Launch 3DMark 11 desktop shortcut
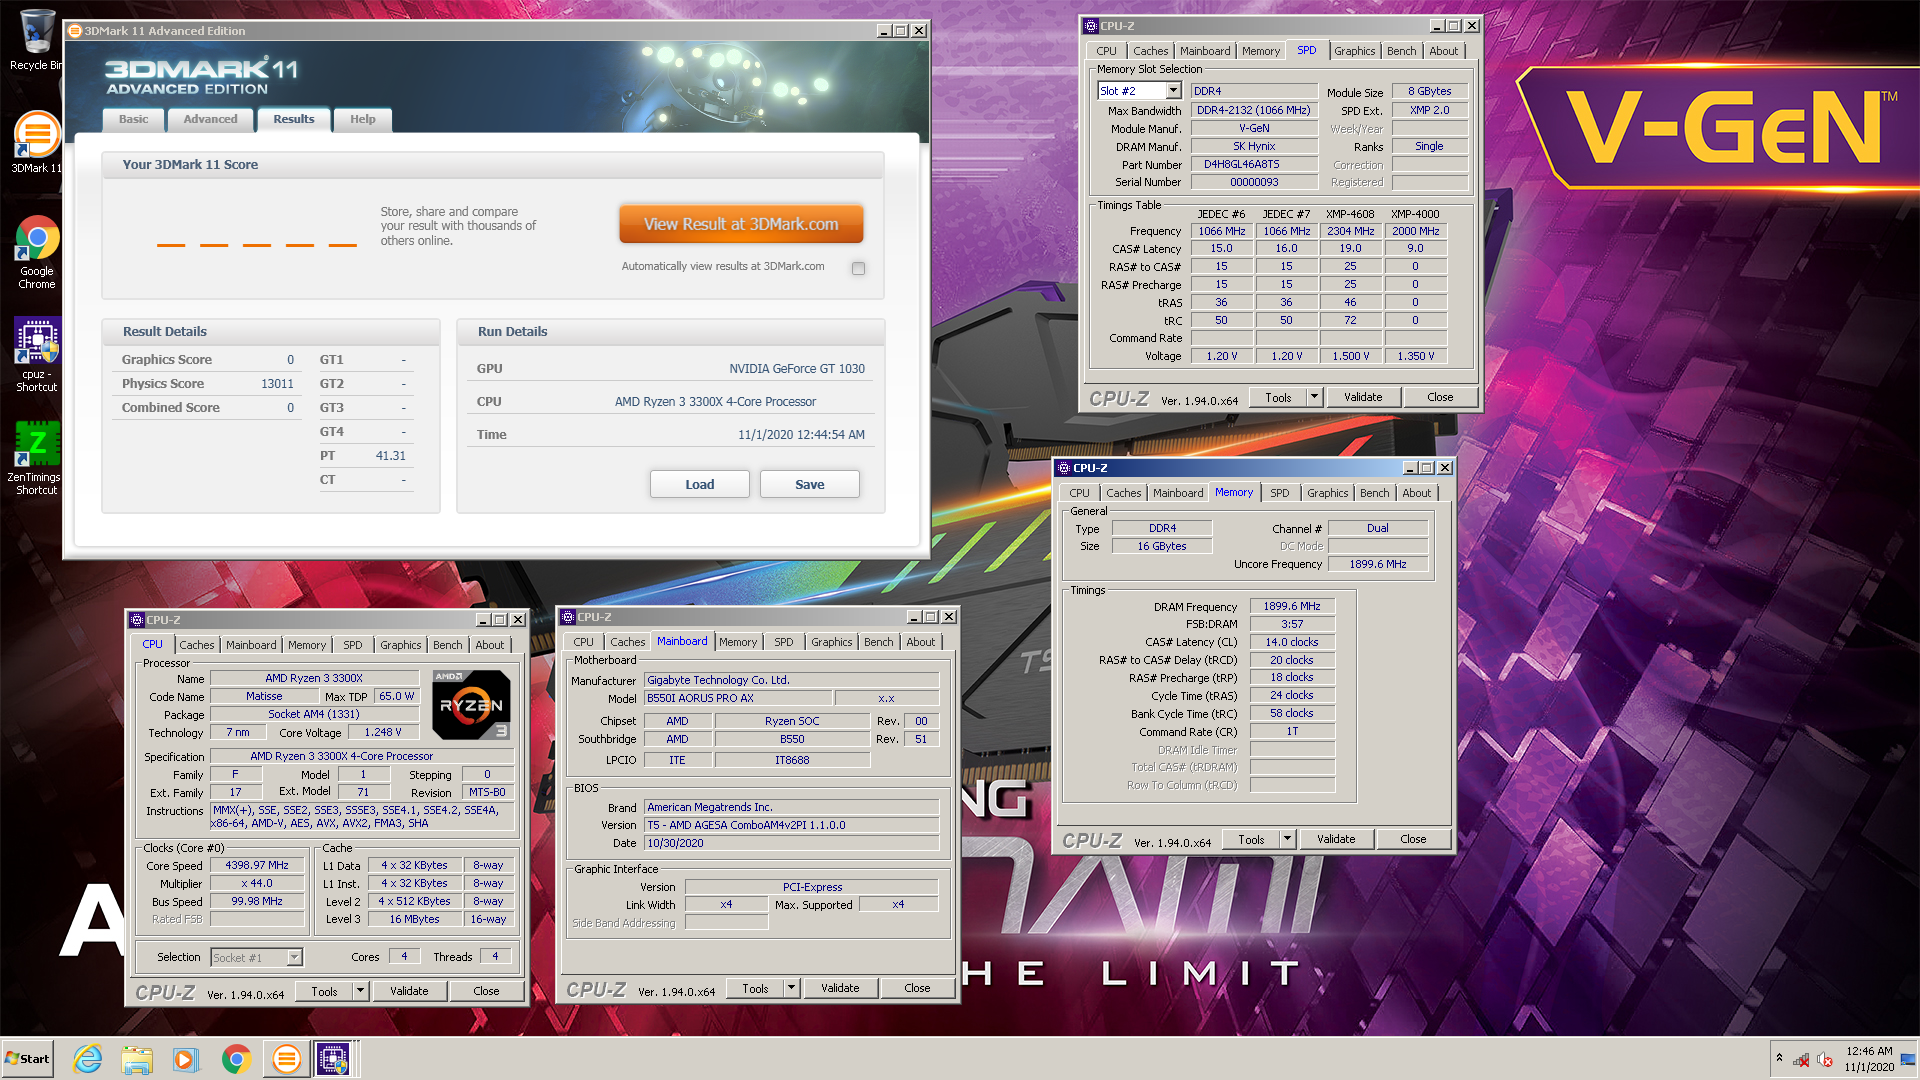This screenshot has width=1920, height=1080. pos(36,142)
